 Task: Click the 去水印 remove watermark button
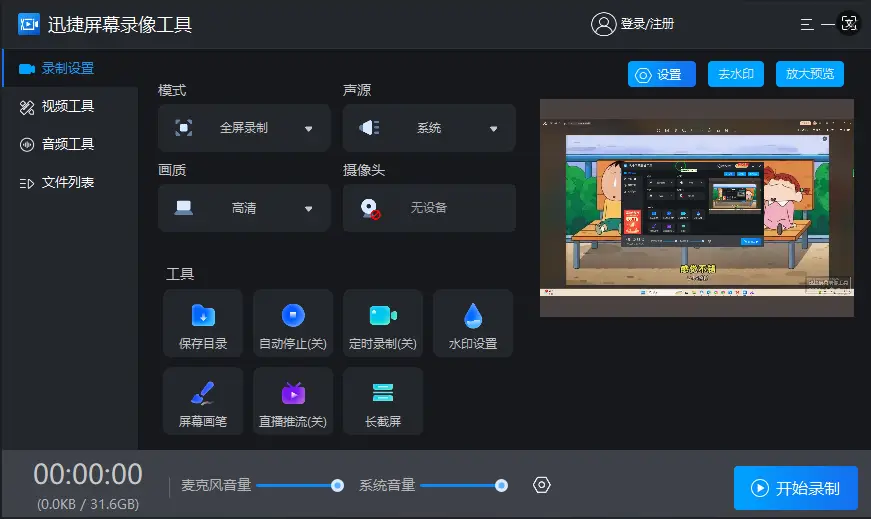(x=737, y=74)
